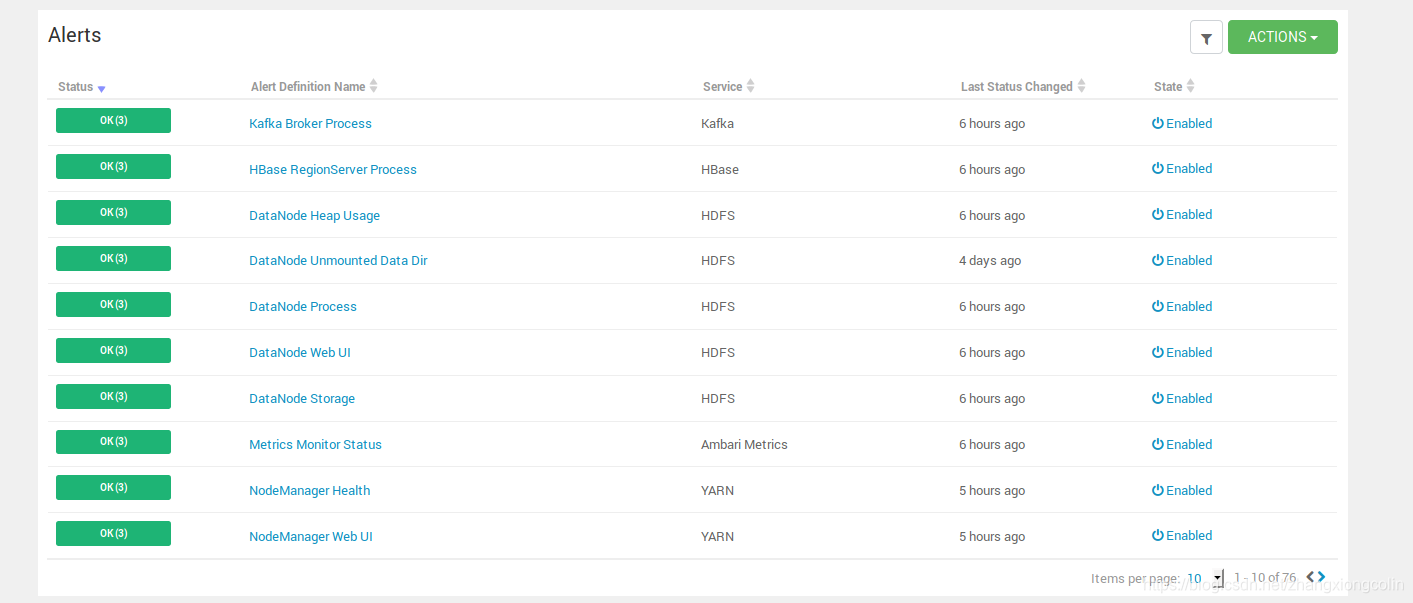
Task: Click HBase service cell
Action: tap(720, 170)
